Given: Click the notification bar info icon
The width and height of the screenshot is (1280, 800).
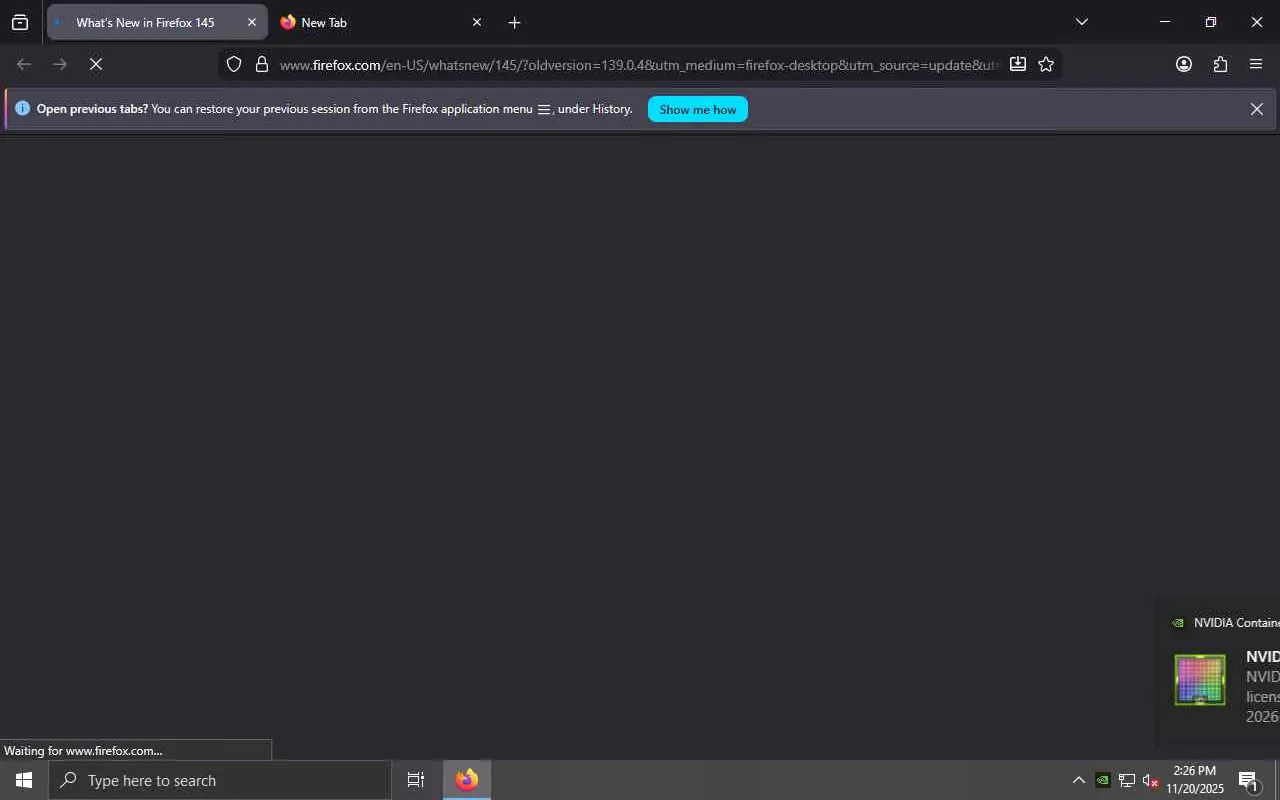Looking at the screenshot, I should tap(23, 108).
